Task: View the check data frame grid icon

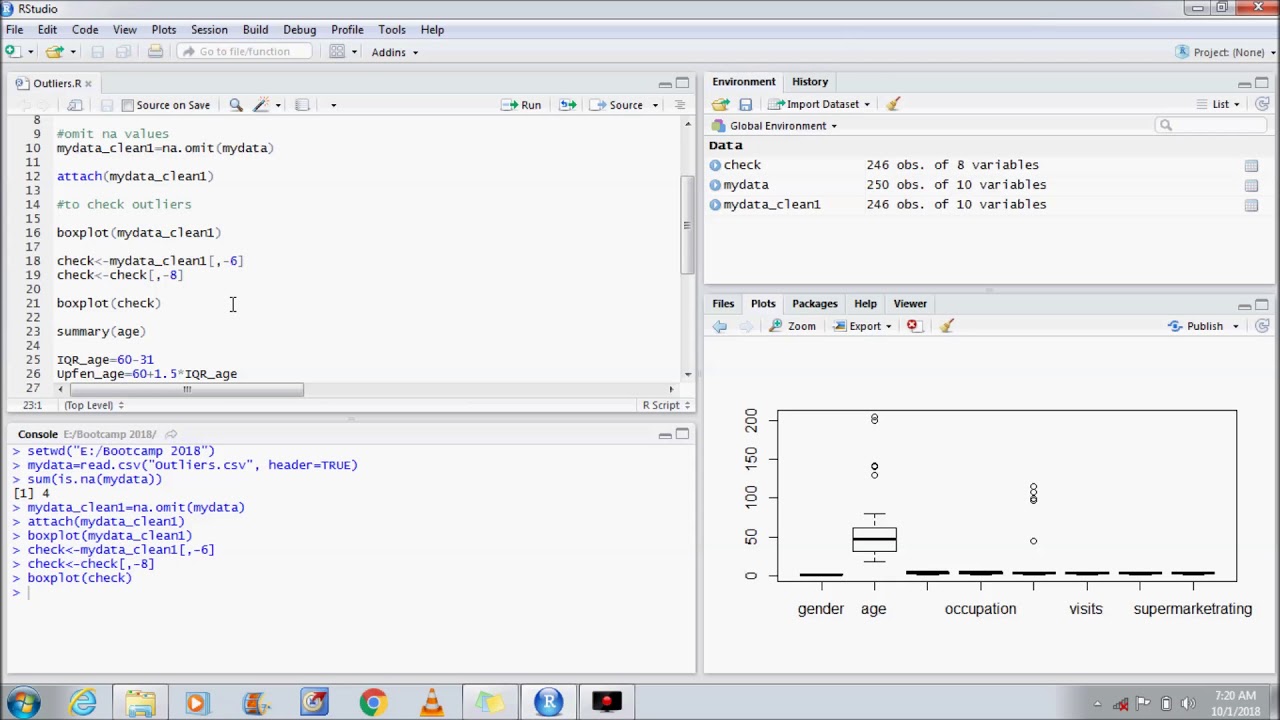Action: click(1251, 165)
